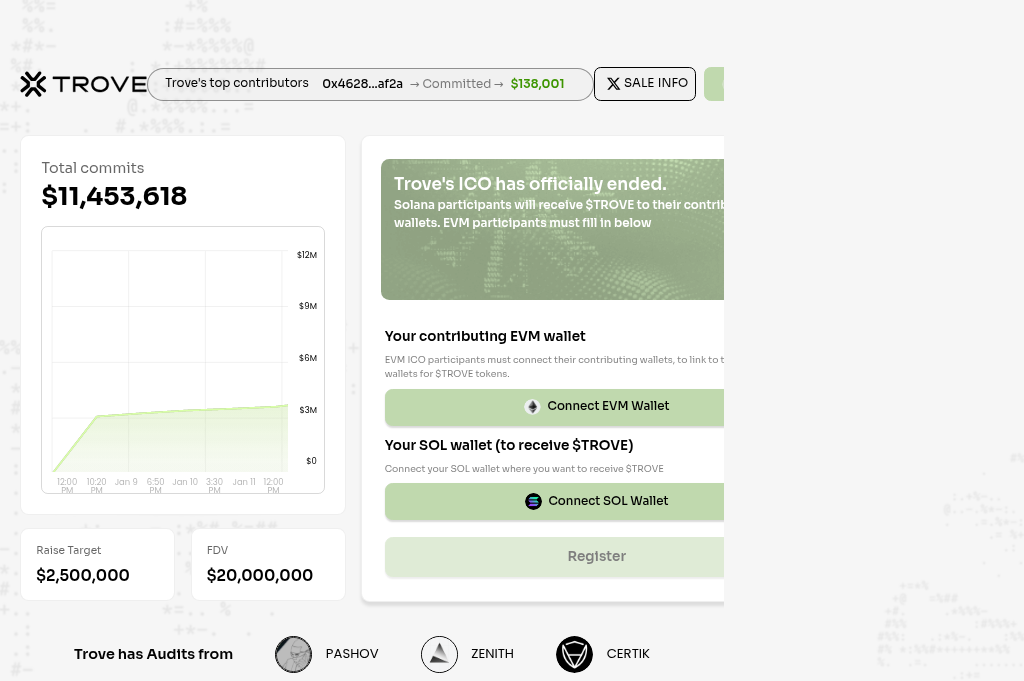Click the Total commits chart
The height and width of the screenshot is (681, 1024).
click(x=182, y=360)
